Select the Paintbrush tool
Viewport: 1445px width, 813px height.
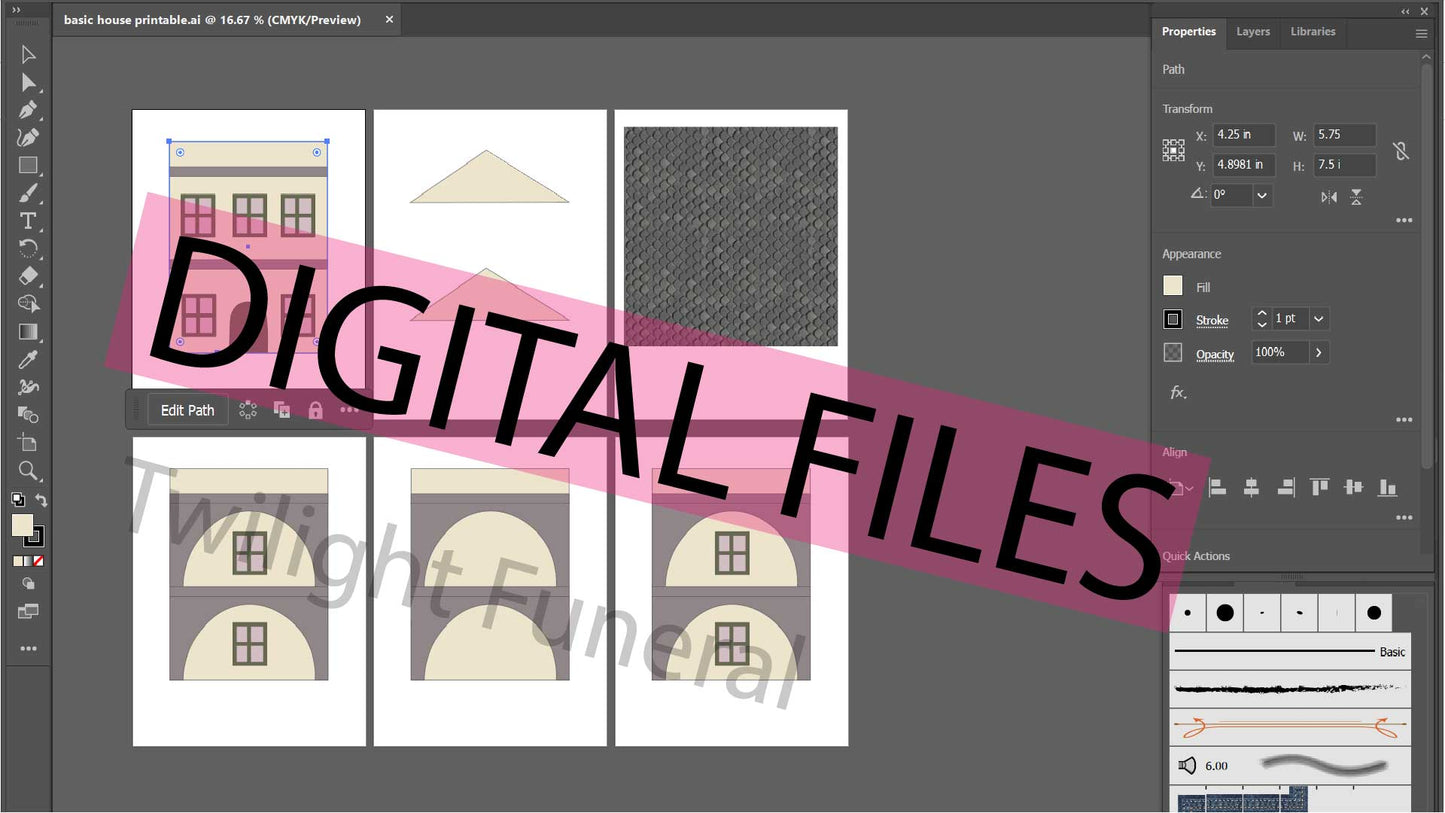pos(28,193)
